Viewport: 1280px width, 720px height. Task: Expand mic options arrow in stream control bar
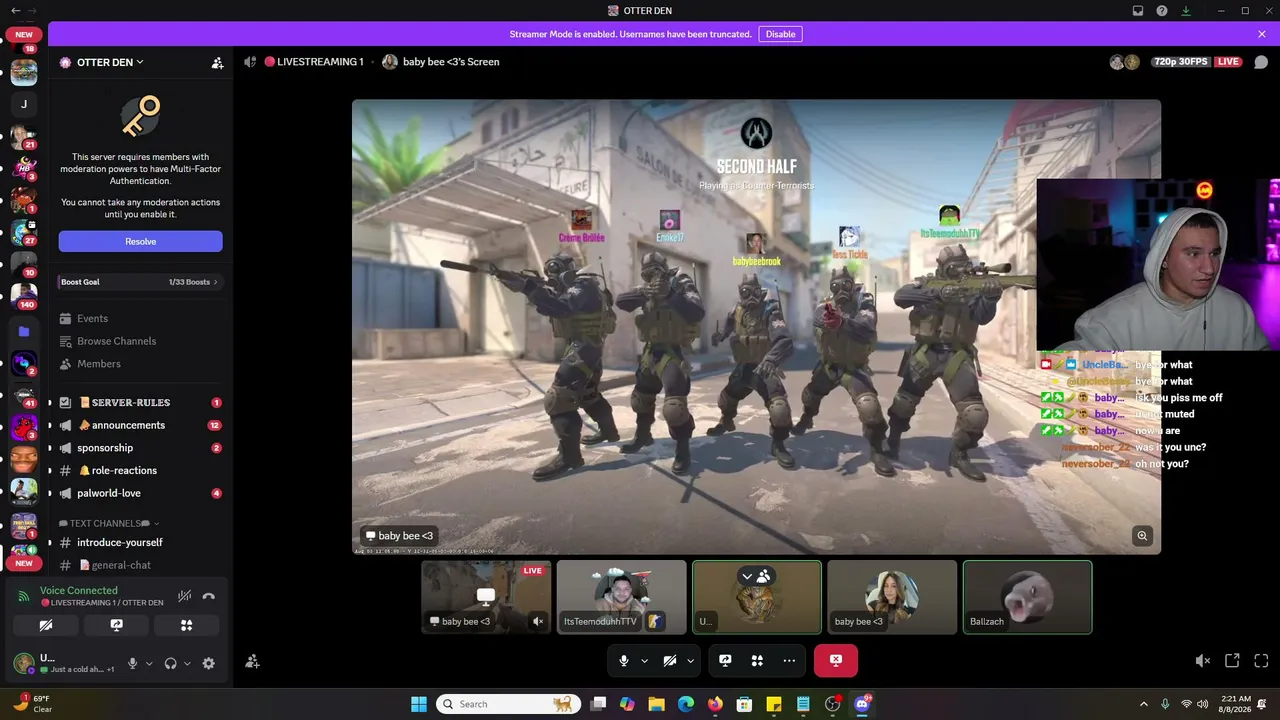(644, 661)
